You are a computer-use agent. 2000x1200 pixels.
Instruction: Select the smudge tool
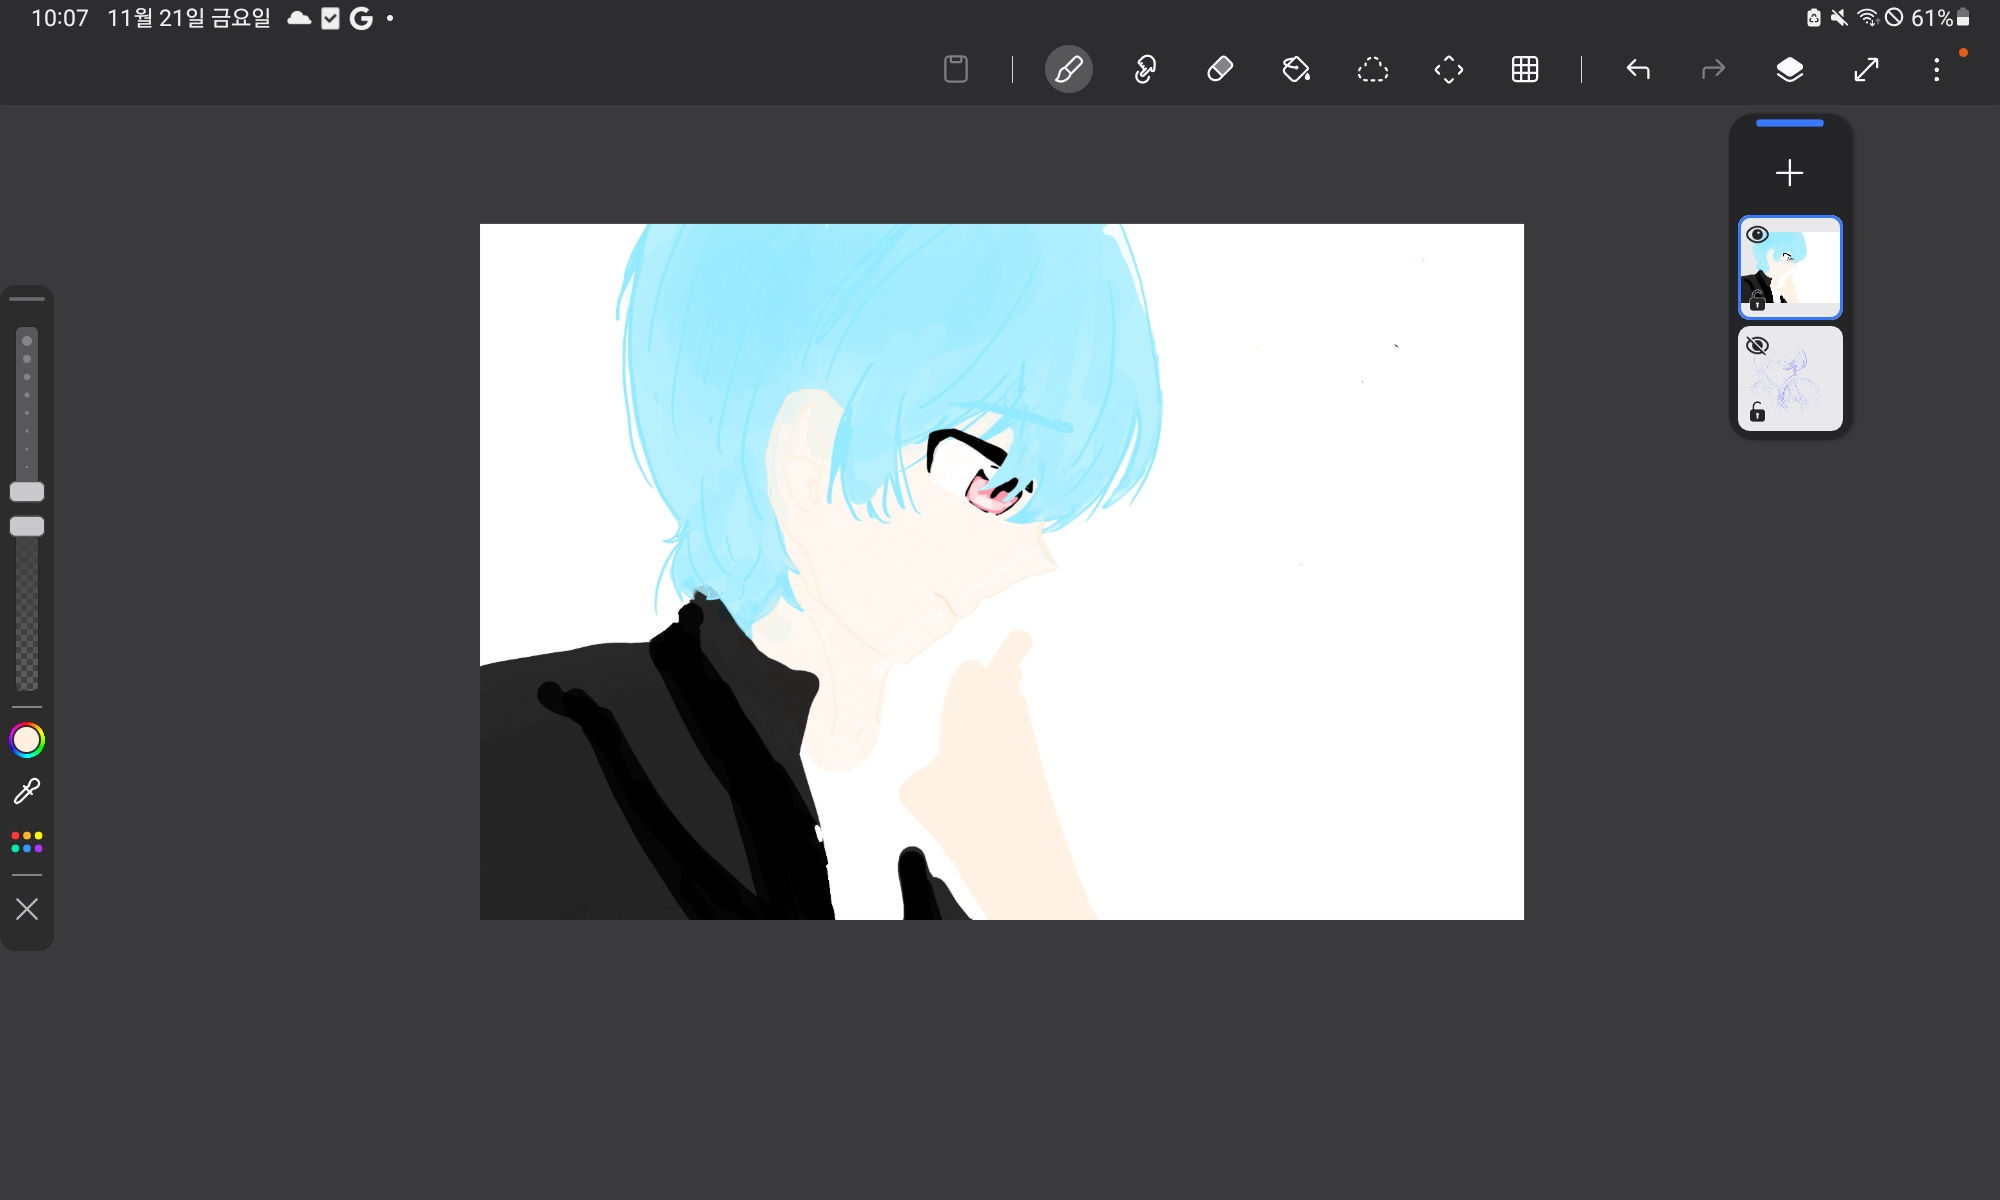(x=1145, y=70)
